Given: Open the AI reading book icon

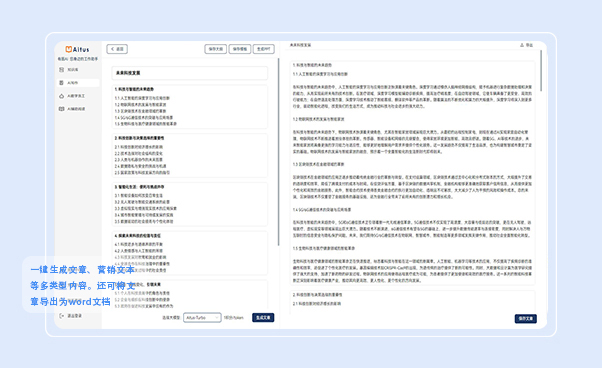Looking at the screenshot, I should pyautogui.click(x=61, y=109).
